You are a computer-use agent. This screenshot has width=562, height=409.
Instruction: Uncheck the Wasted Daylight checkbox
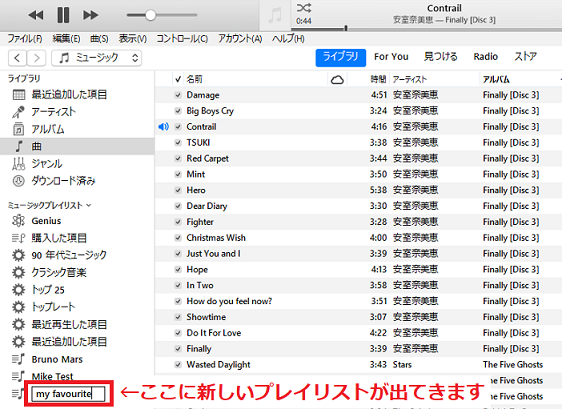178,365
